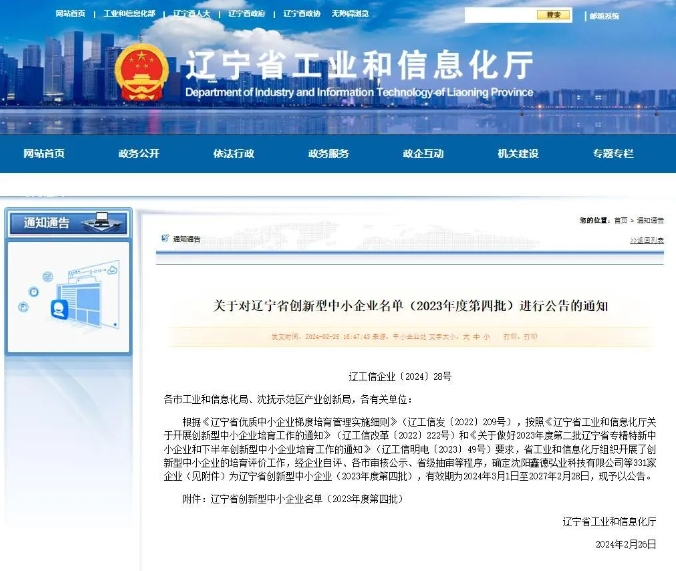Open 网站首页 in main navigation bar
This screenshot has width=676, height=571.
tap(44, 153)
